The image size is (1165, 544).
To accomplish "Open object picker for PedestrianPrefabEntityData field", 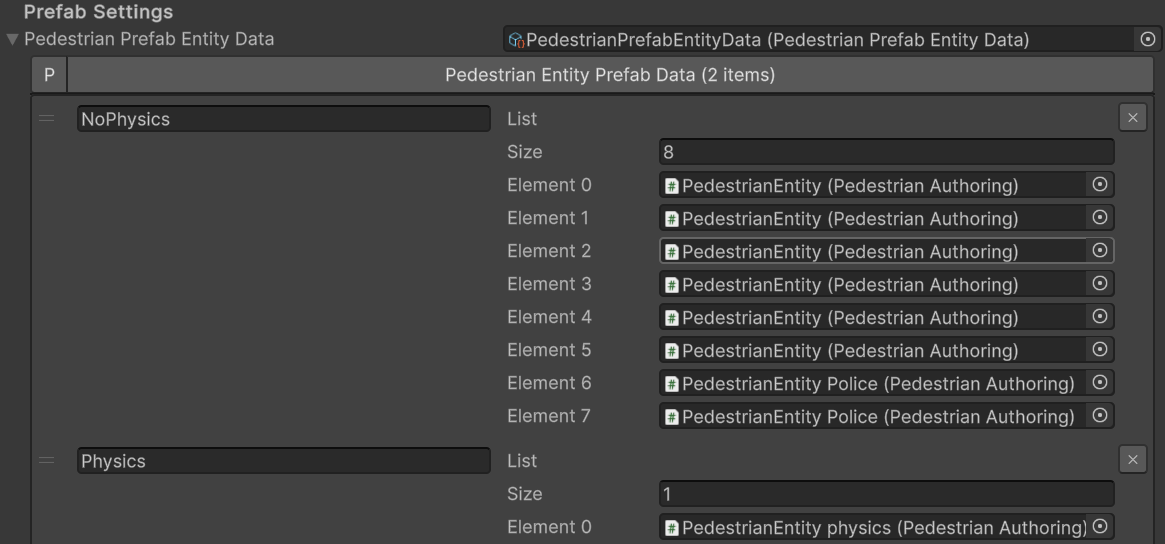I will click(1147, 39).
